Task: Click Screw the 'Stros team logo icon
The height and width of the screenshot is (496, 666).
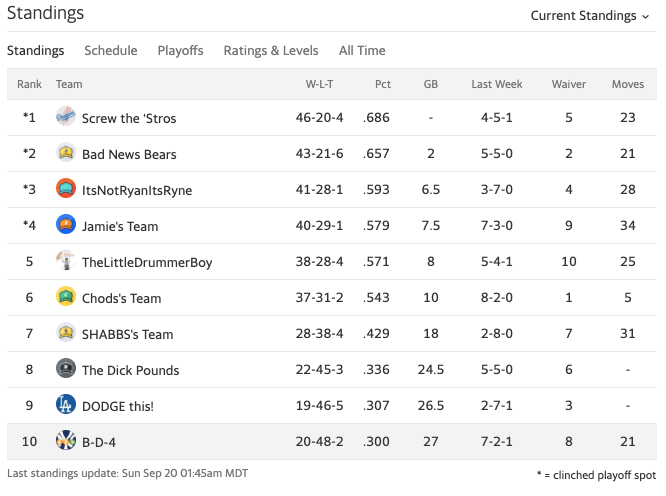Action: (66, 117)
